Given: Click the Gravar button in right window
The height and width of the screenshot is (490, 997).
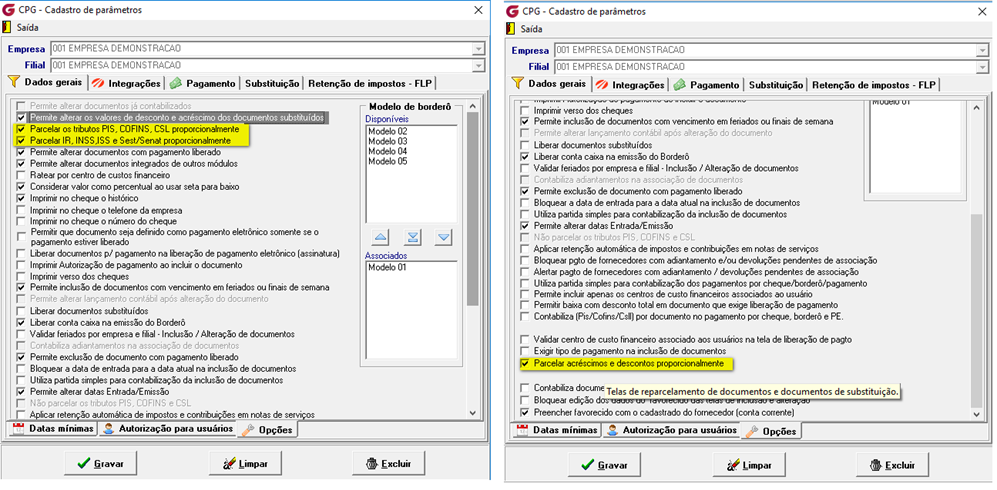Looking at the screenshot, I should (605, 465).
